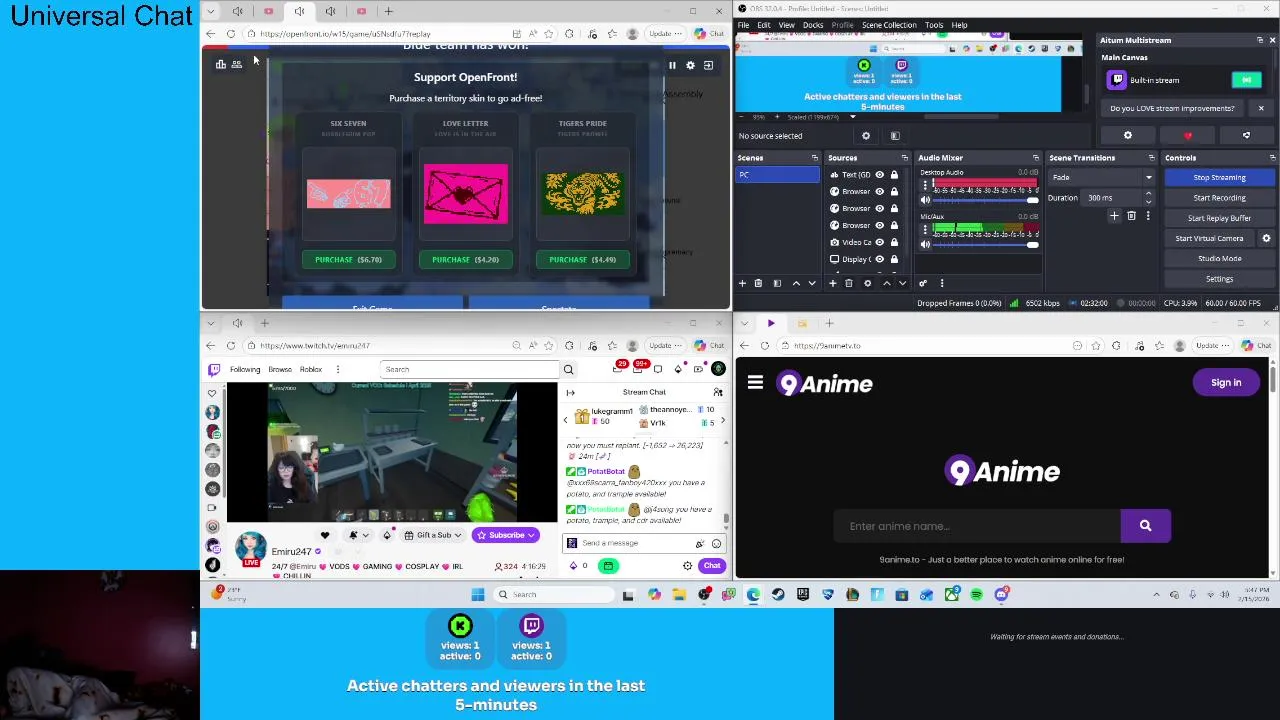Toggle the Built-in stream switch in Aitum Multistream
This screenshot has width=1280, height=720.
(1246, 80)
